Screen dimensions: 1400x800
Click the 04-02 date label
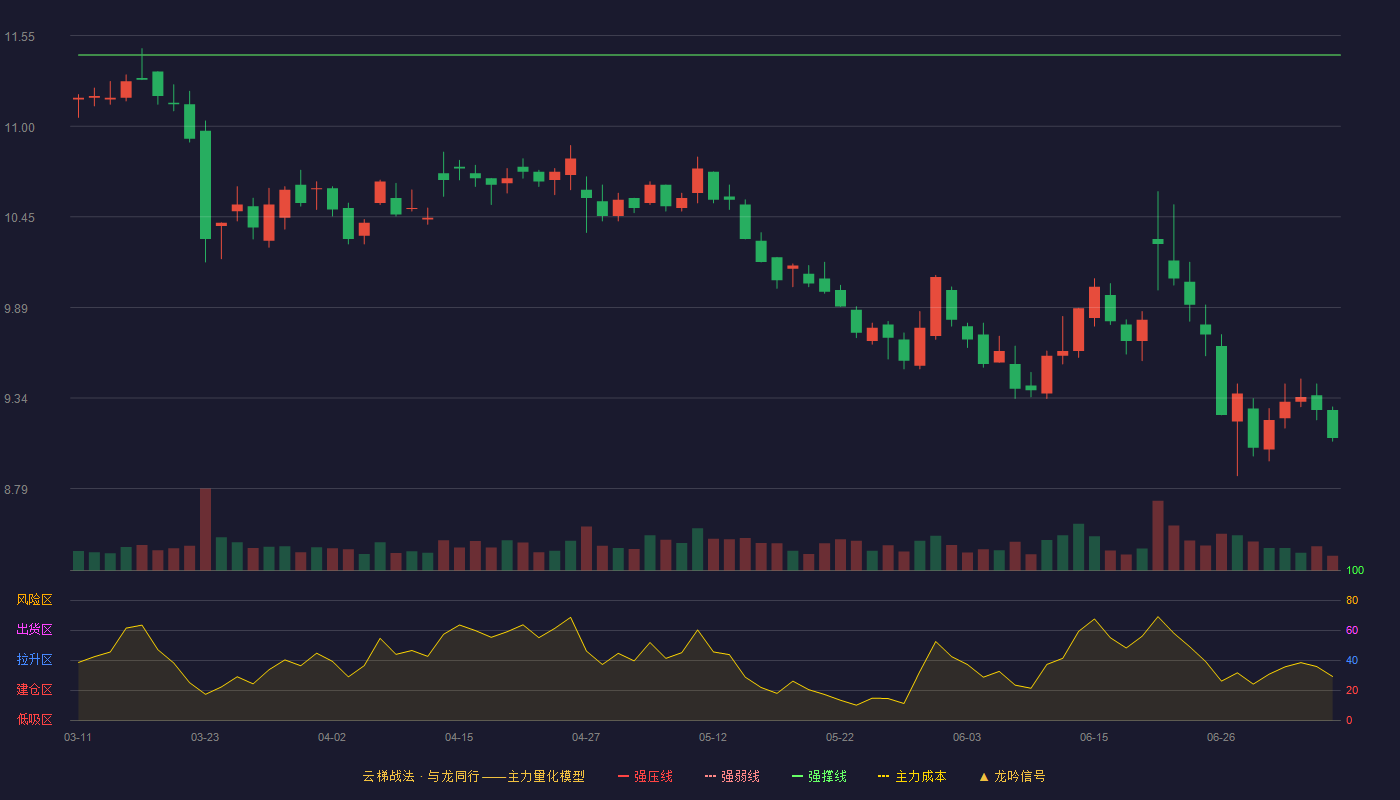332,737
